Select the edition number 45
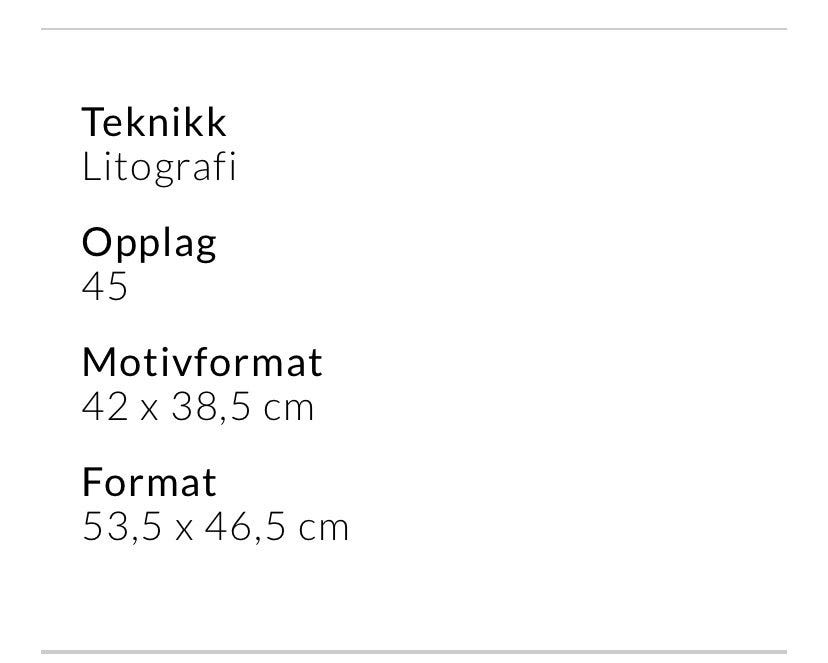 tap(105, 287)
